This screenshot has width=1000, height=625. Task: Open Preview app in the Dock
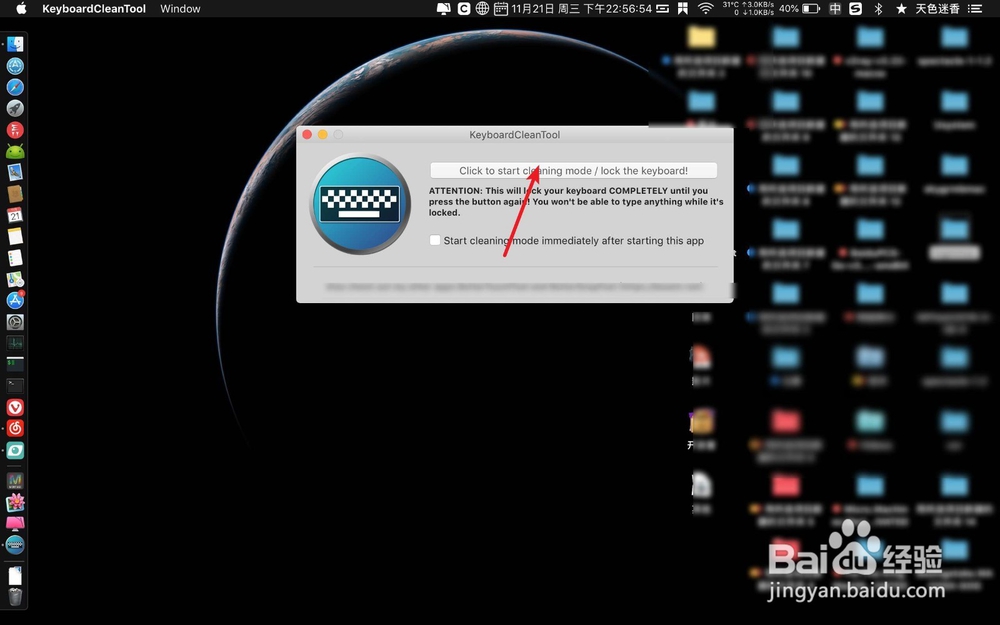click(x=15, y=172)
